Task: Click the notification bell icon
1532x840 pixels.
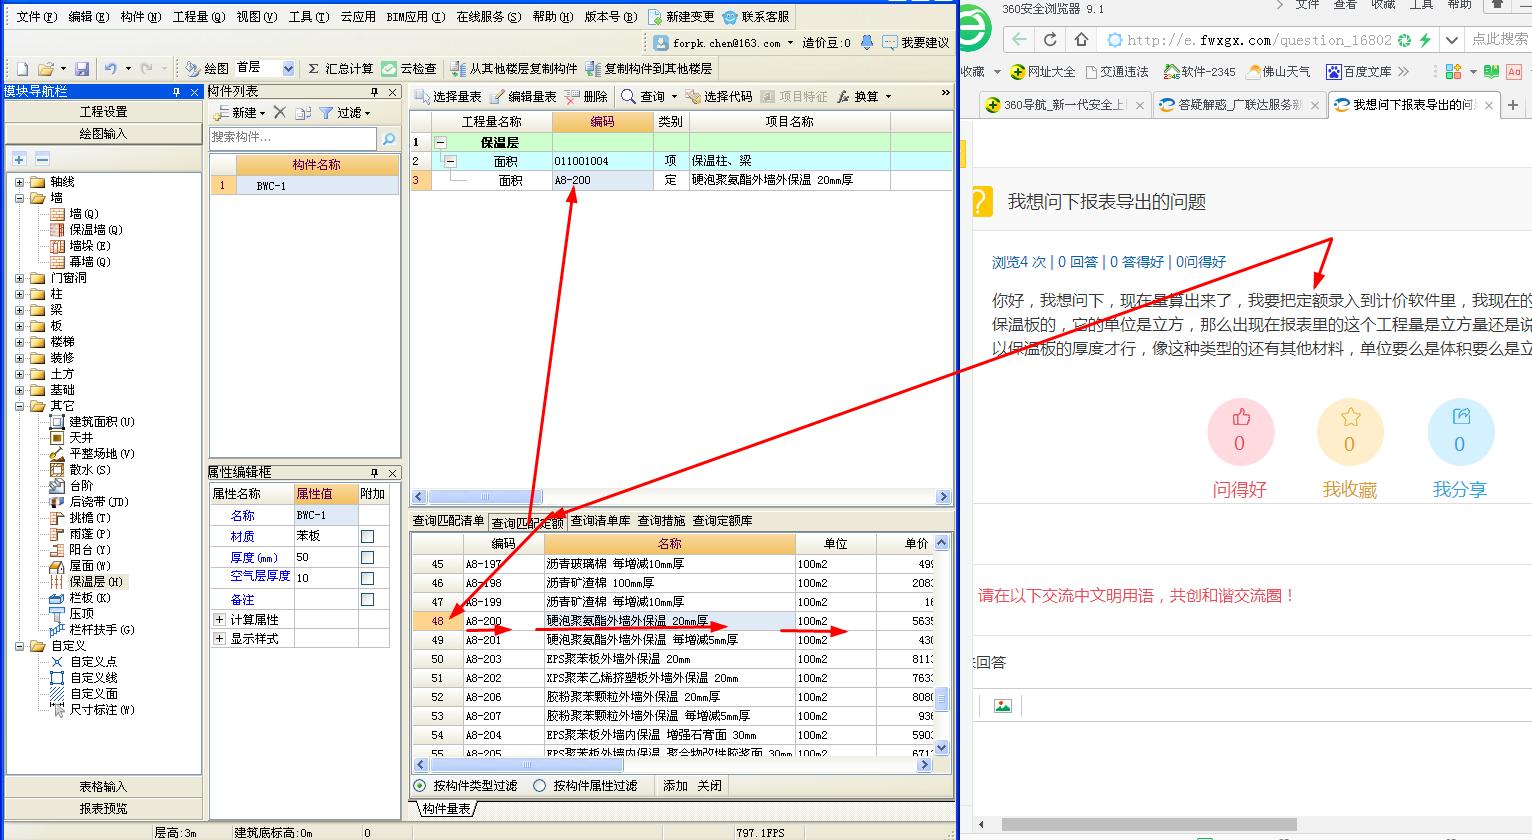Action: [867, 43]
